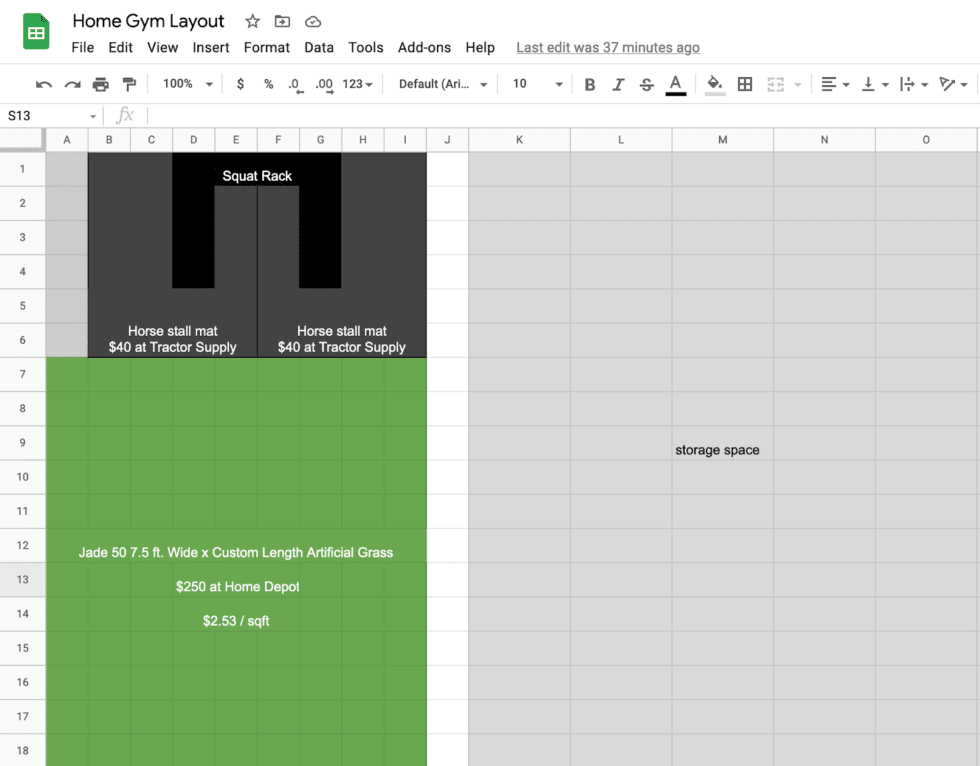Open the font size 10 dropdown
980x766 pixels.
tap(537, 85)
